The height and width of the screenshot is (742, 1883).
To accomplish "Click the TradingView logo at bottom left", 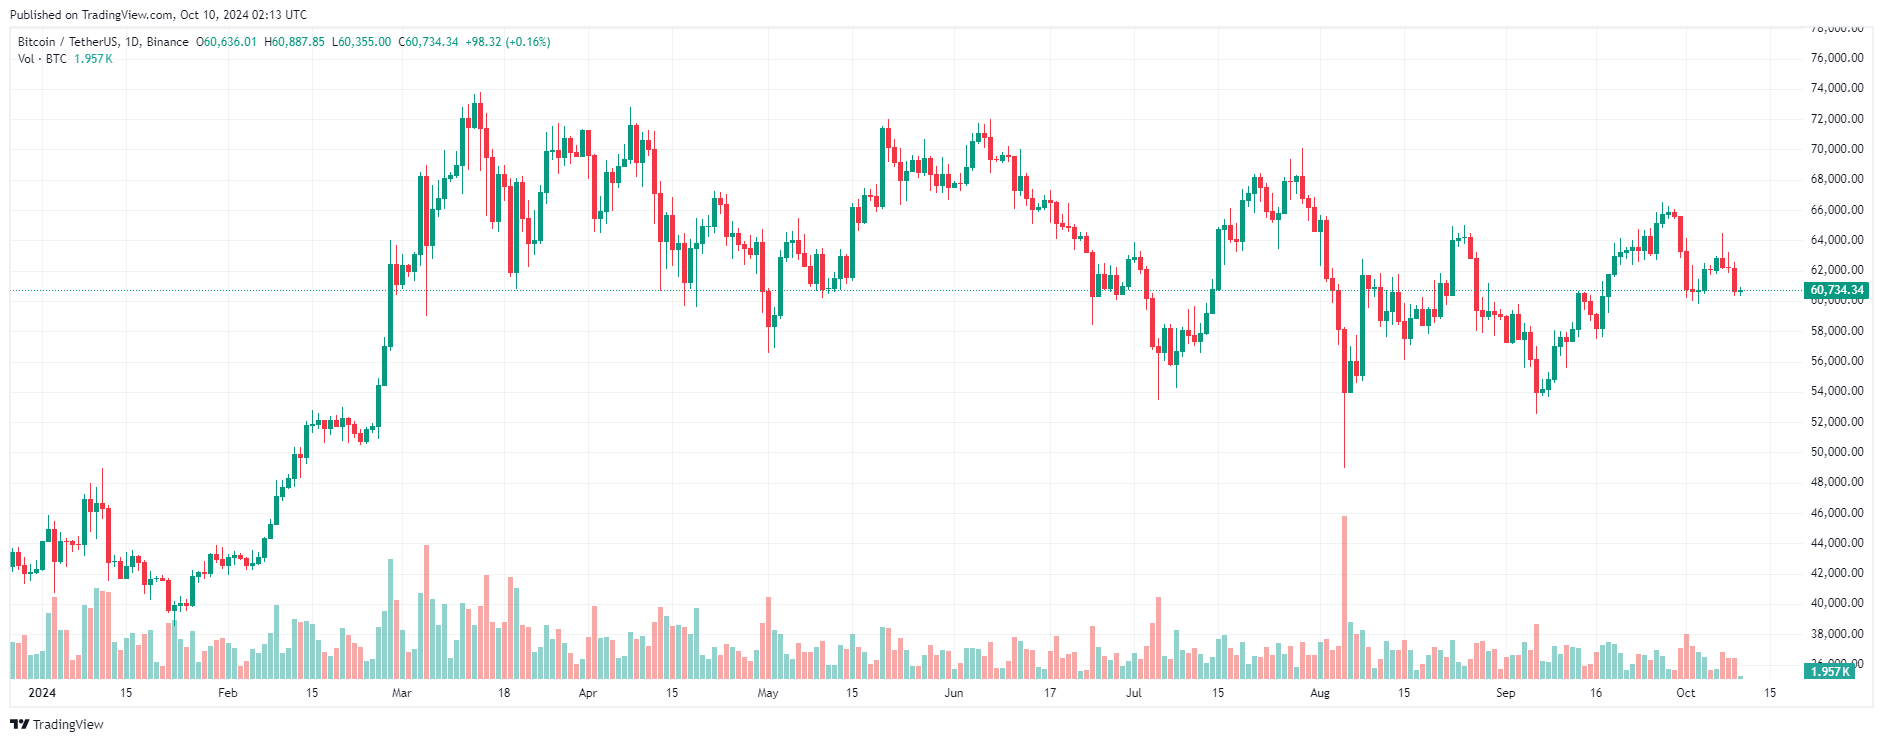I will [x=57, y=724].
